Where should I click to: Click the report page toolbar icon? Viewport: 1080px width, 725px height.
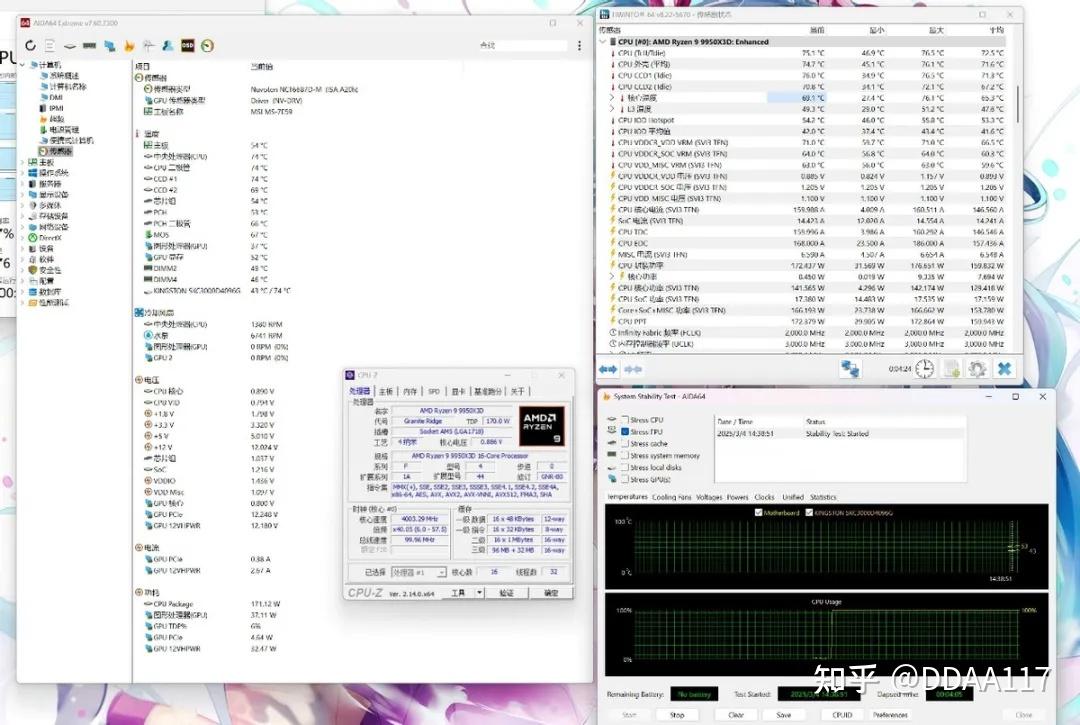[x=50, y=45]
